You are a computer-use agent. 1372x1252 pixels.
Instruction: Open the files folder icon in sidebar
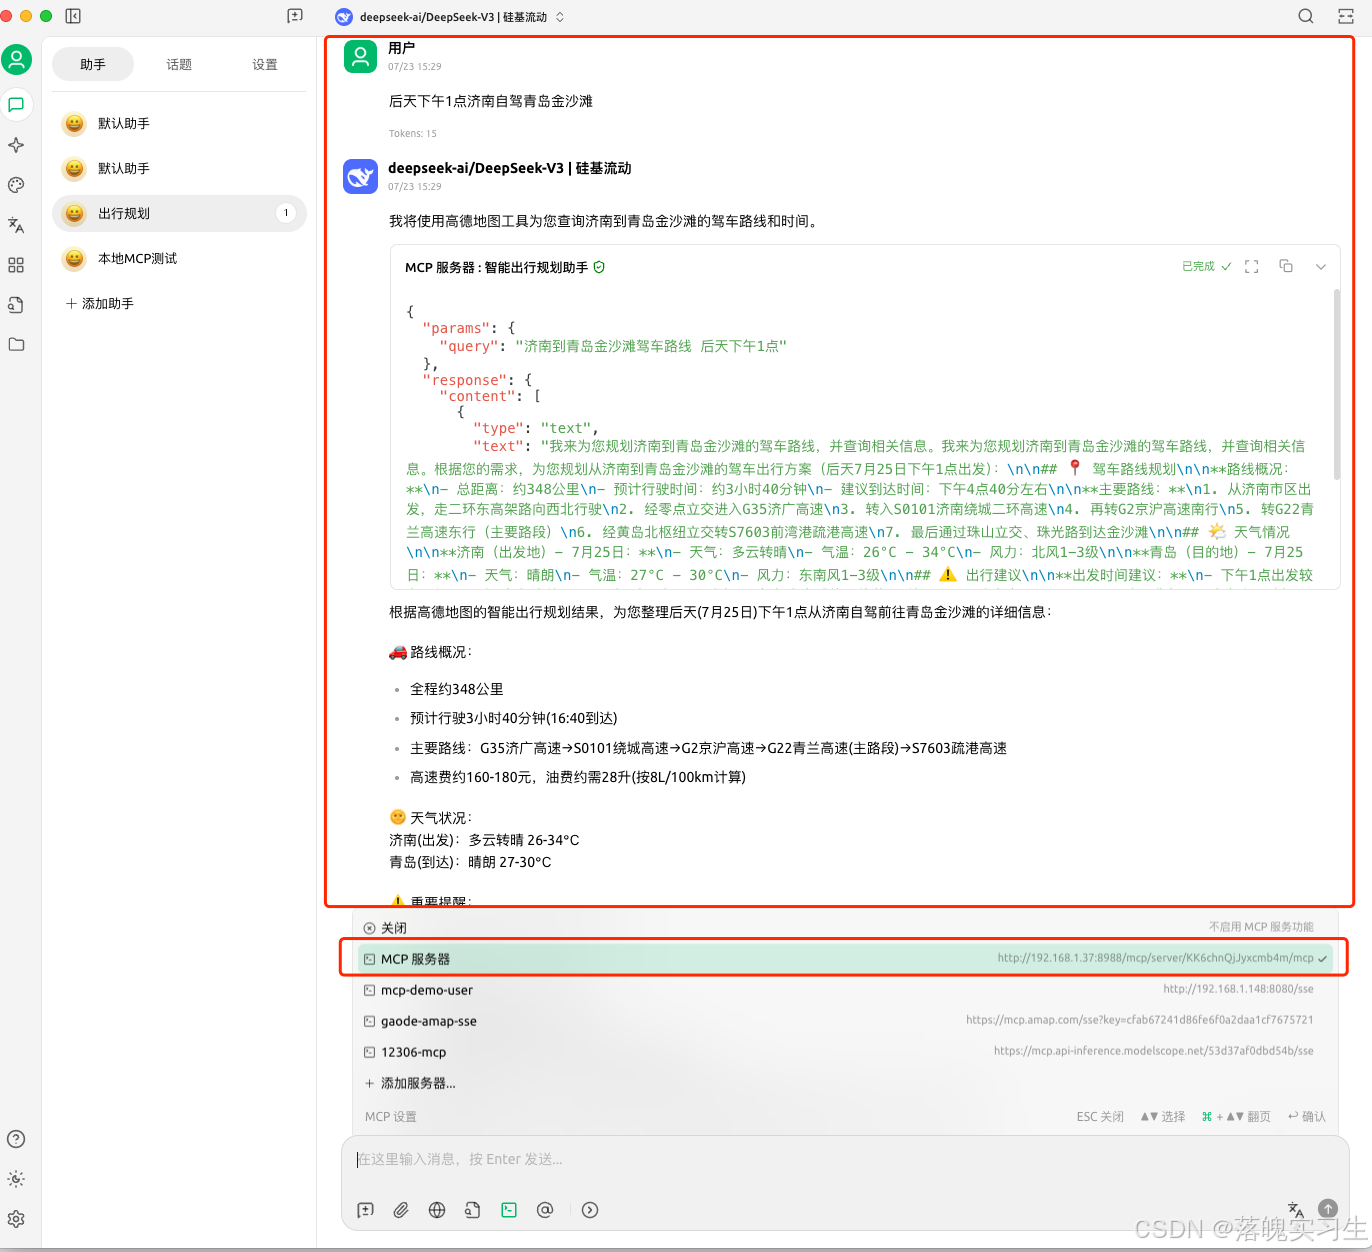coord(16,345)
